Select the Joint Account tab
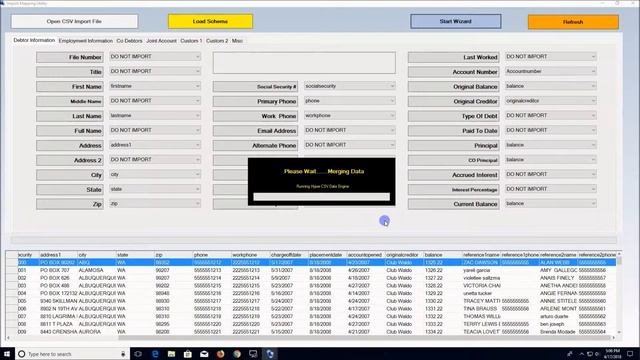This screenshot has width=640, height=360. click(x=161, y=41)
